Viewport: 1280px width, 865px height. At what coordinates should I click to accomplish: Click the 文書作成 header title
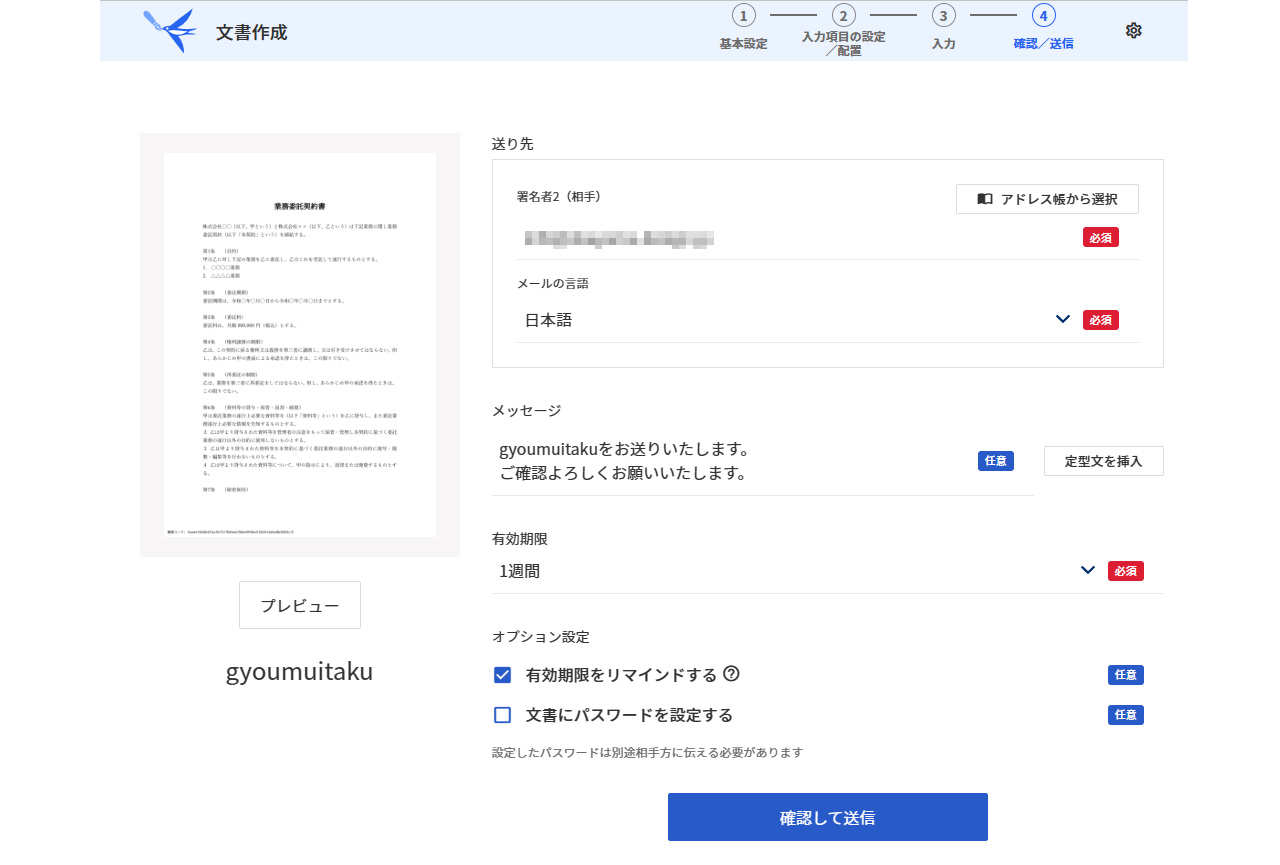(251, 32)
